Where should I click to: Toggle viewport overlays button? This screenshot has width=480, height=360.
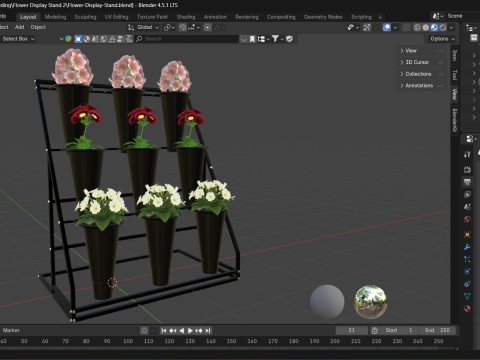pos(387,27)
